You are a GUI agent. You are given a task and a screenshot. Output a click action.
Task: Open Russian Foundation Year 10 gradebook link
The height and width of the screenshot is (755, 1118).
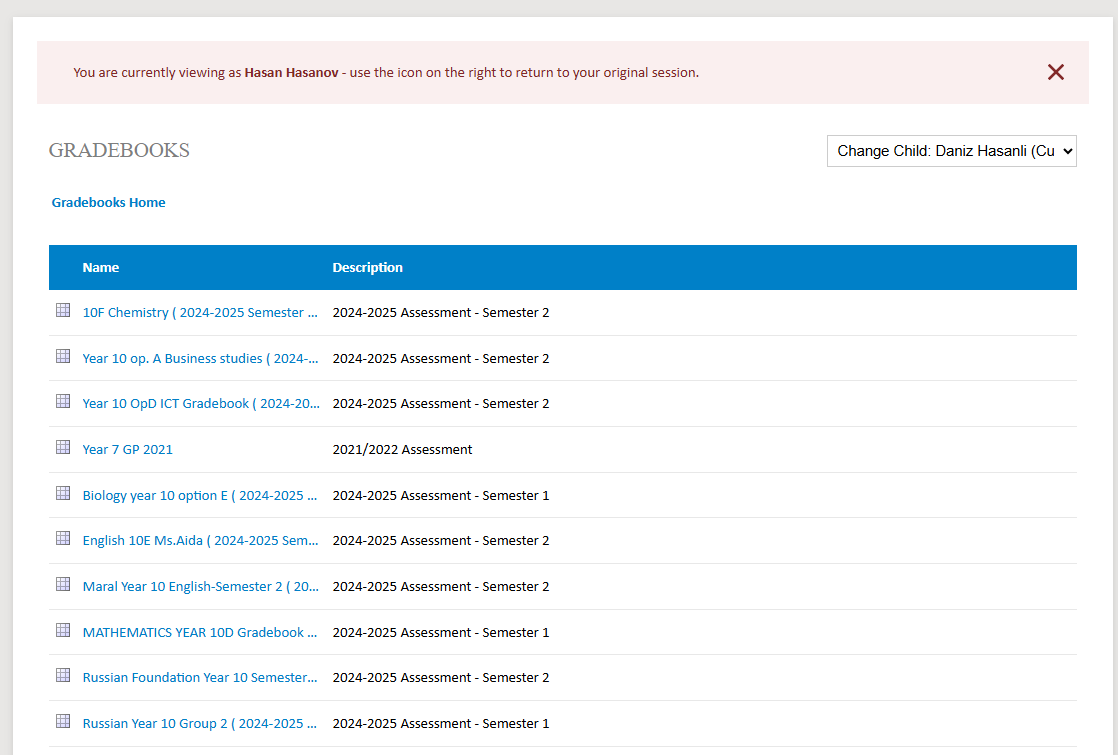pos(200,678)
